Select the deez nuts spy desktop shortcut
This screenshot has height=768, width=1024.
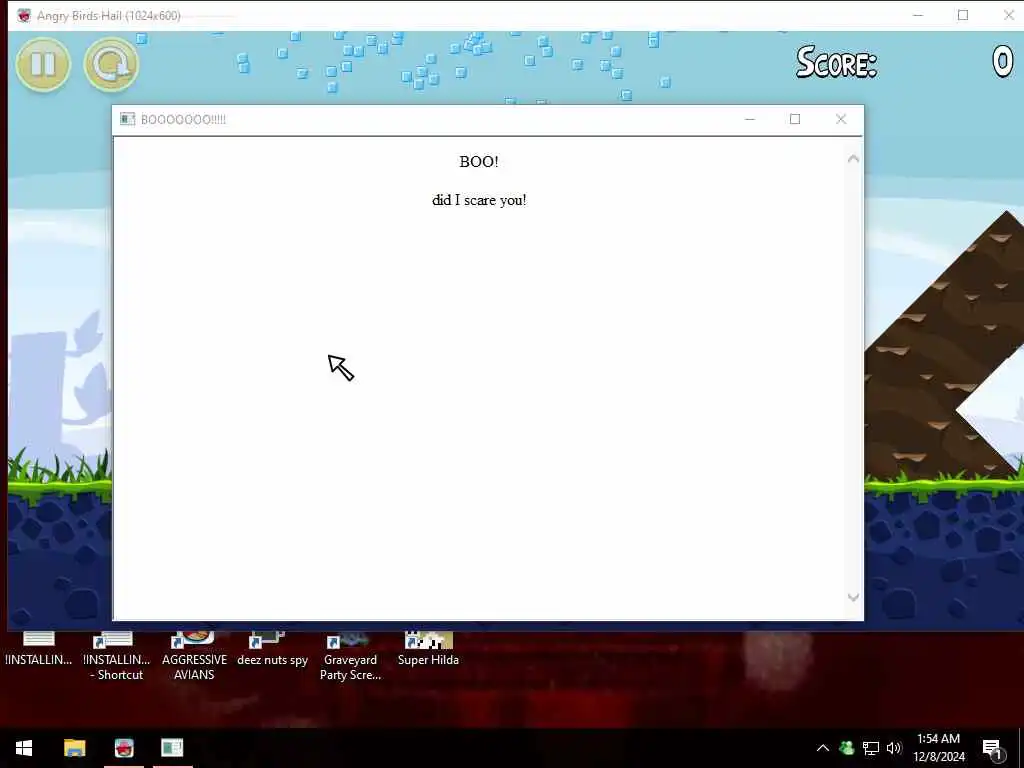tap(272, 651)
